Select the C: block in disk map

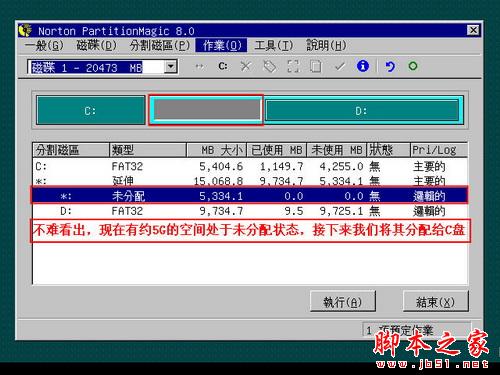click(91, 110)
